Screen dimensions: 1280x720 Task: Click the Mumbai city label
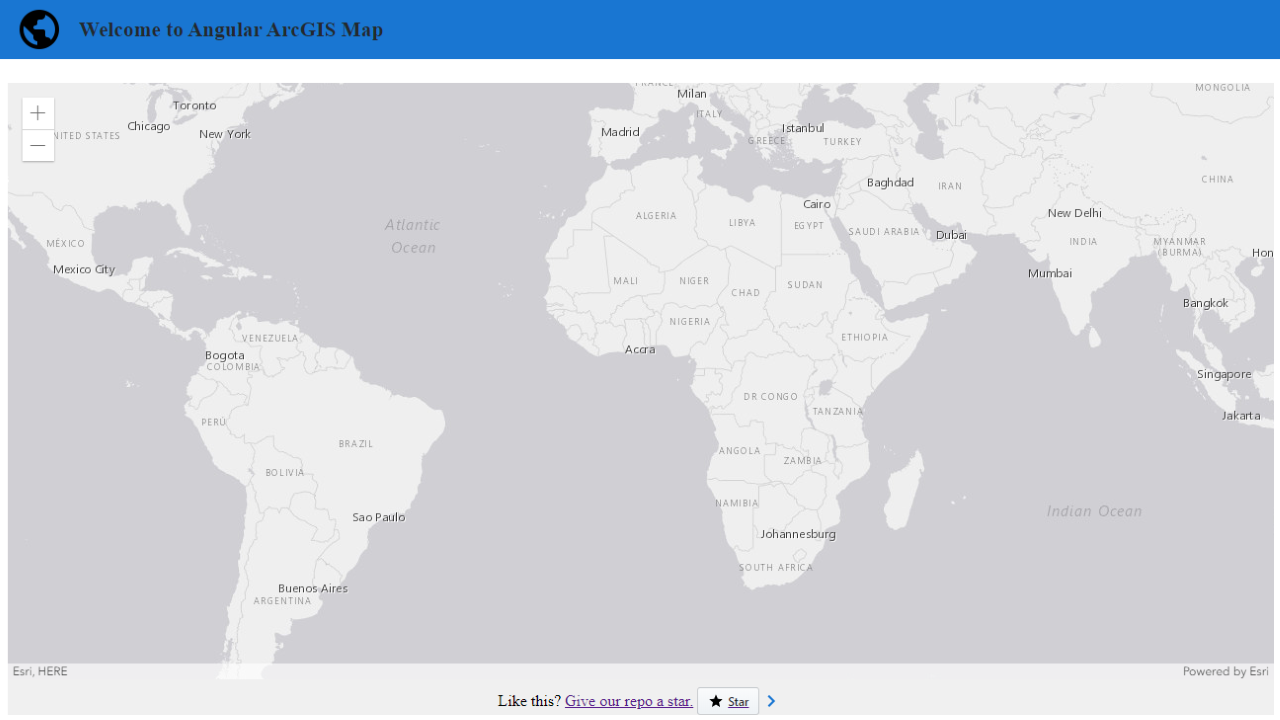1050,273
